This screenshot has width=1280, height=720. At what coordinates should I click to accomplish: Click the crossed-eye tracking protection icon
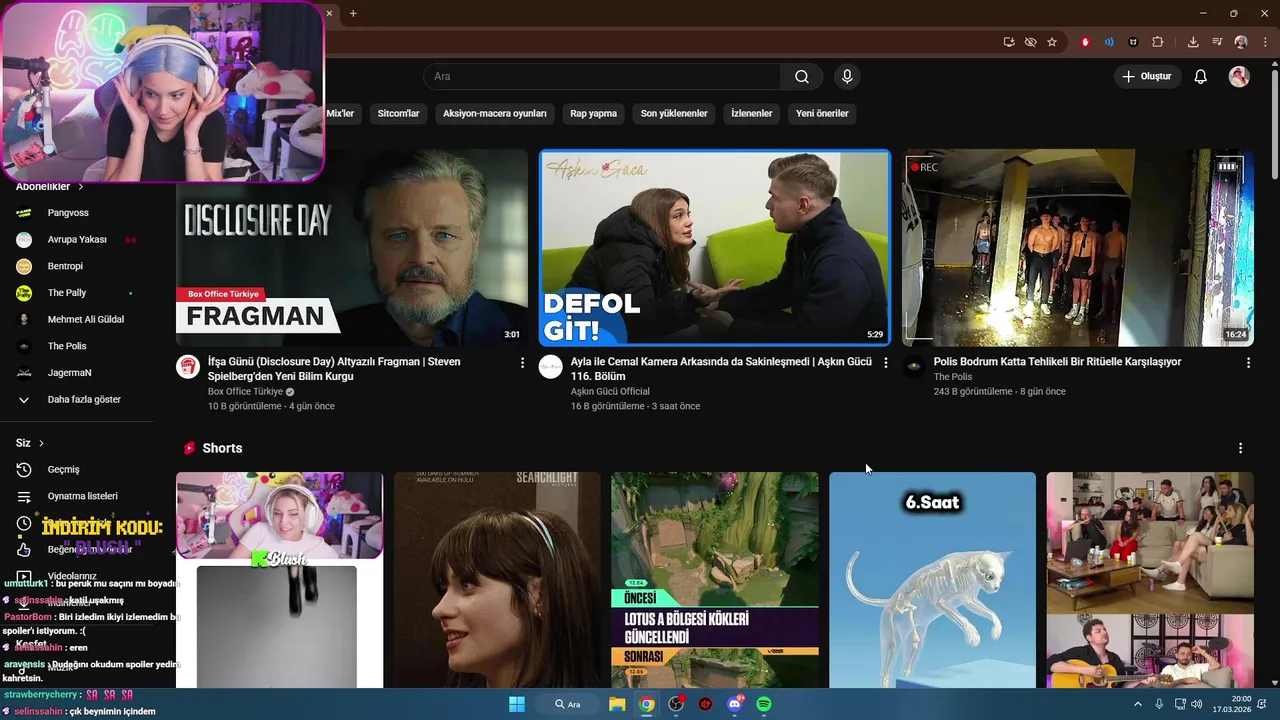1030,42
